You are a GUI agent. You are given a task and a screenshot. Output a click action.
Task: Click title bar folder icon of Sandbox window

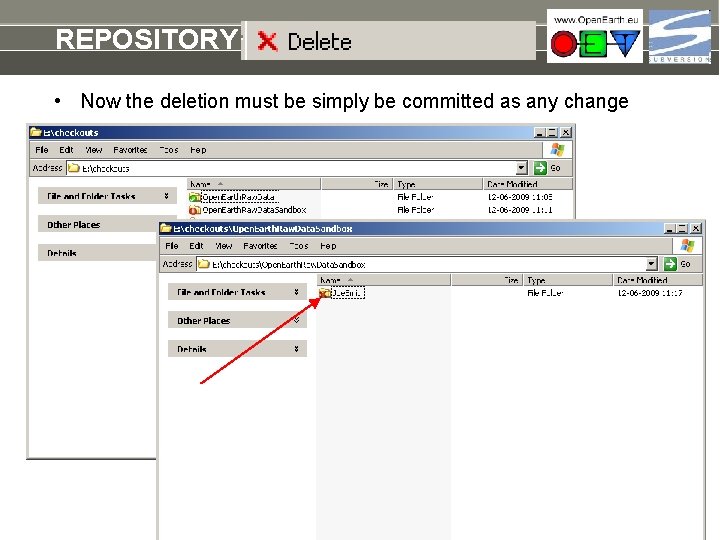166,228
